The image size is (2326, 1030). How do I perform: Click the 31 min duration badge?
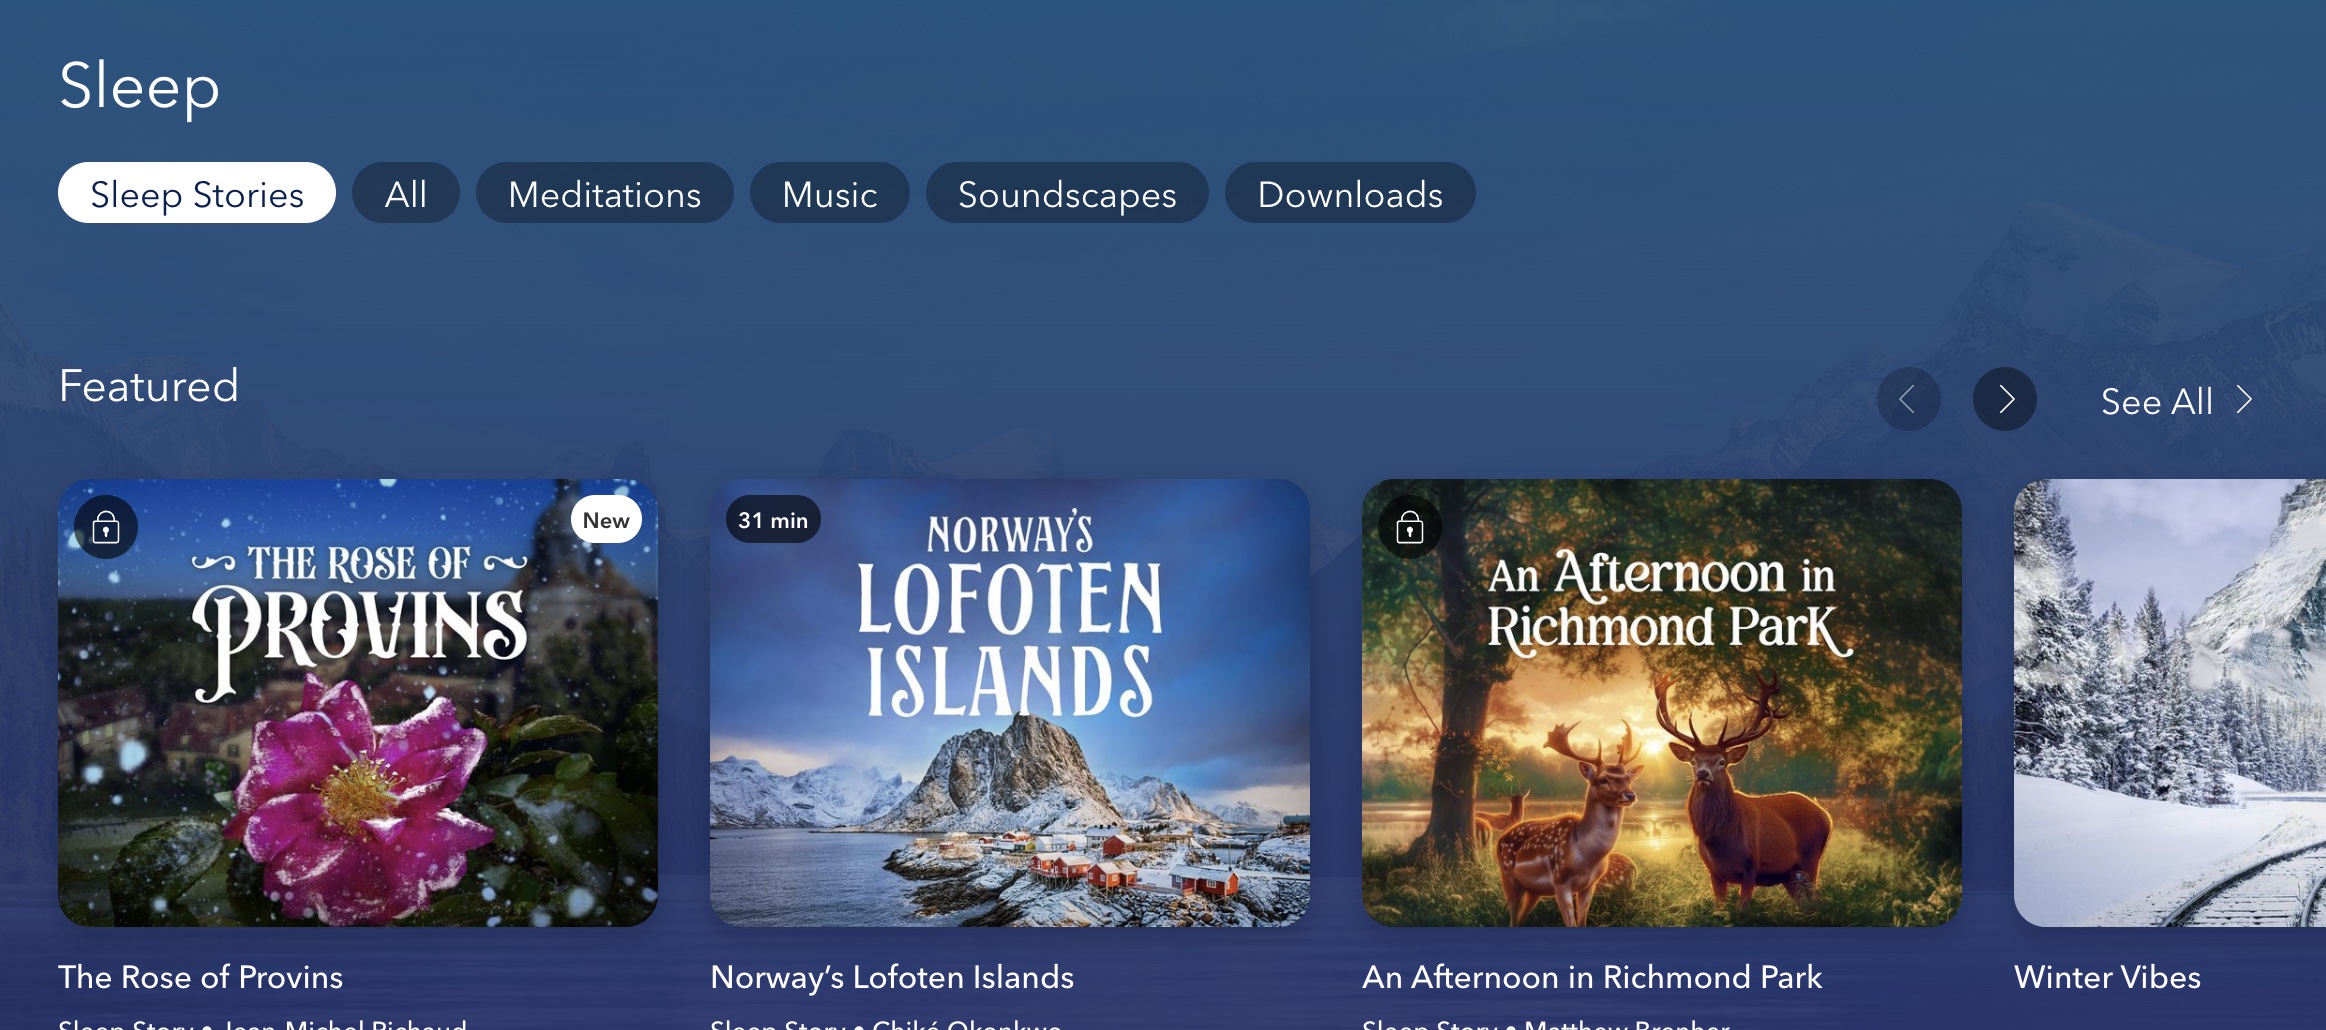(773, 520)
